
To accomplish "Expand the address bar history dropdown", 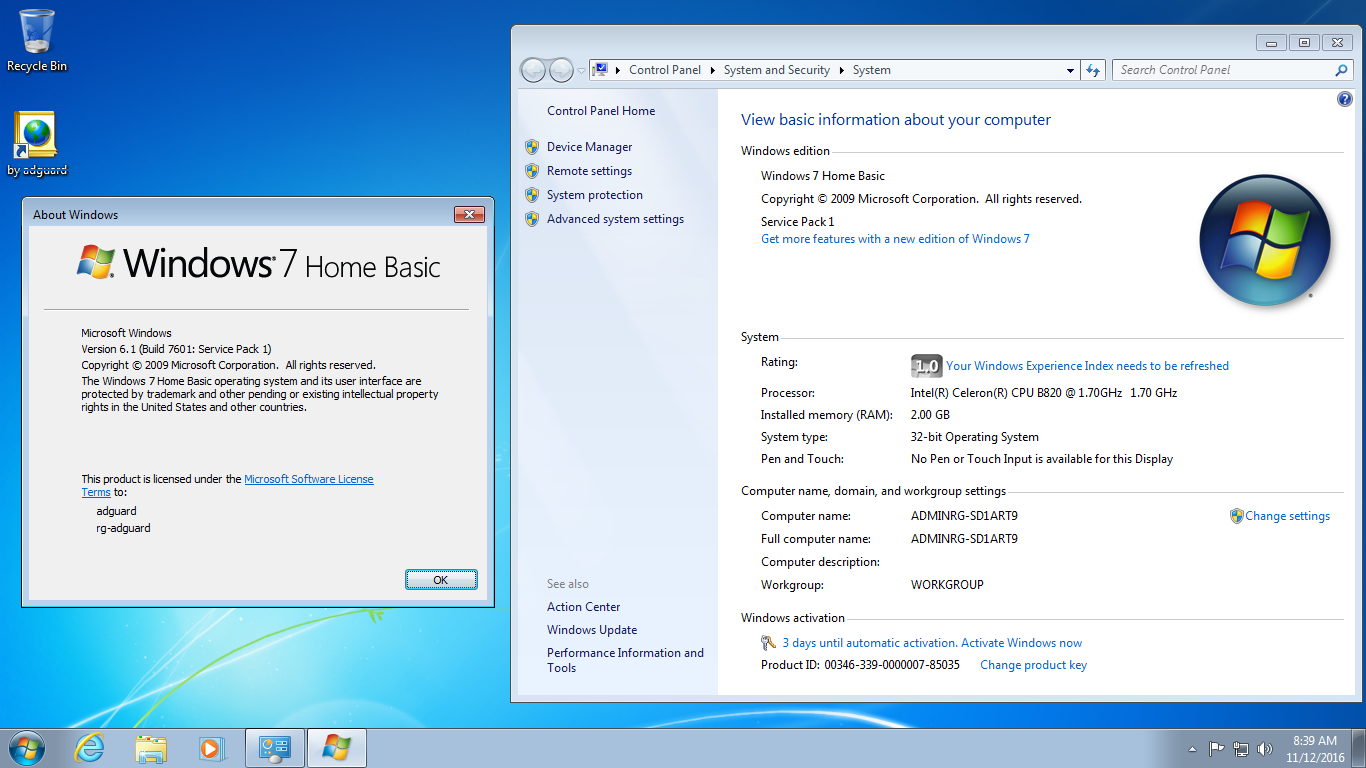I will pyautogui.click(x=1071, y=70).
